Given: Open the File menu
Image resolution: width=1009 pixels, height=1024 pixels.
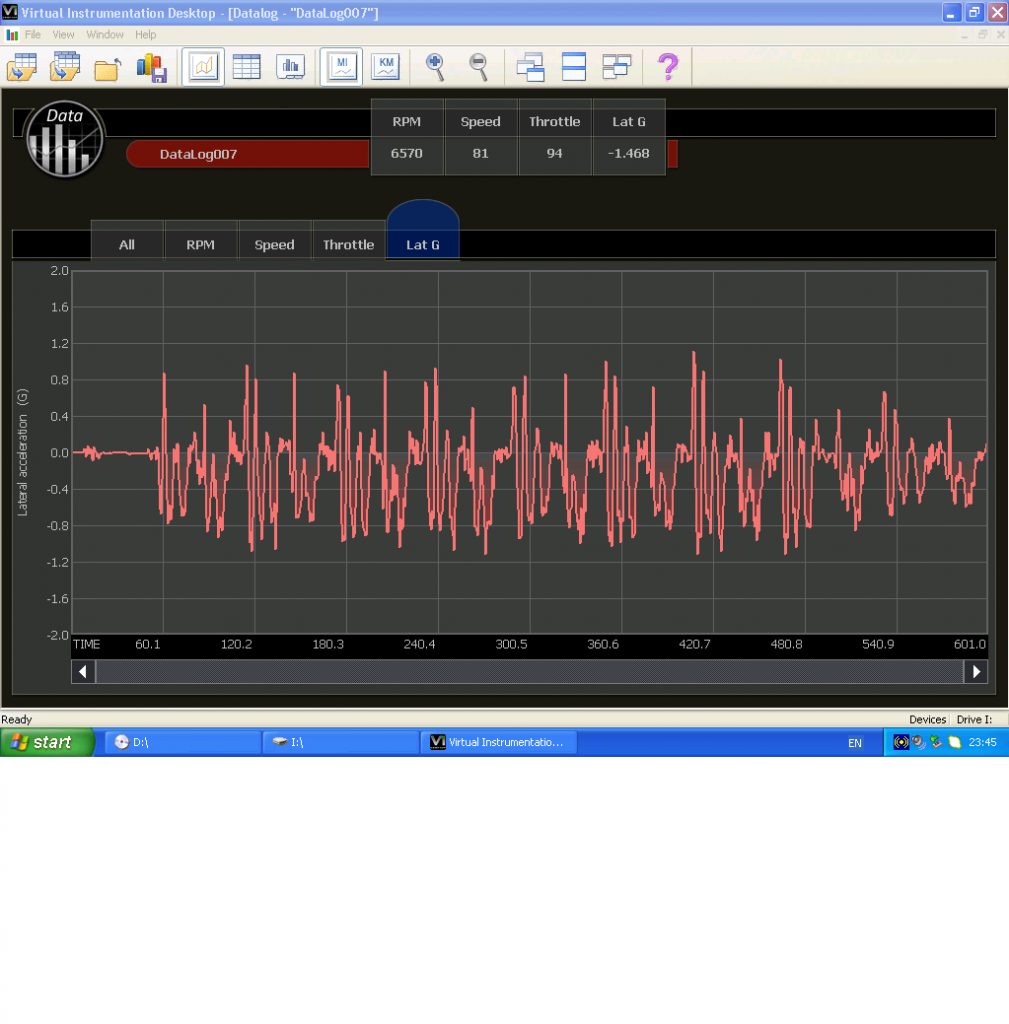Looking at the screenshot, I should pyautogui.click(x=33, y=35).
